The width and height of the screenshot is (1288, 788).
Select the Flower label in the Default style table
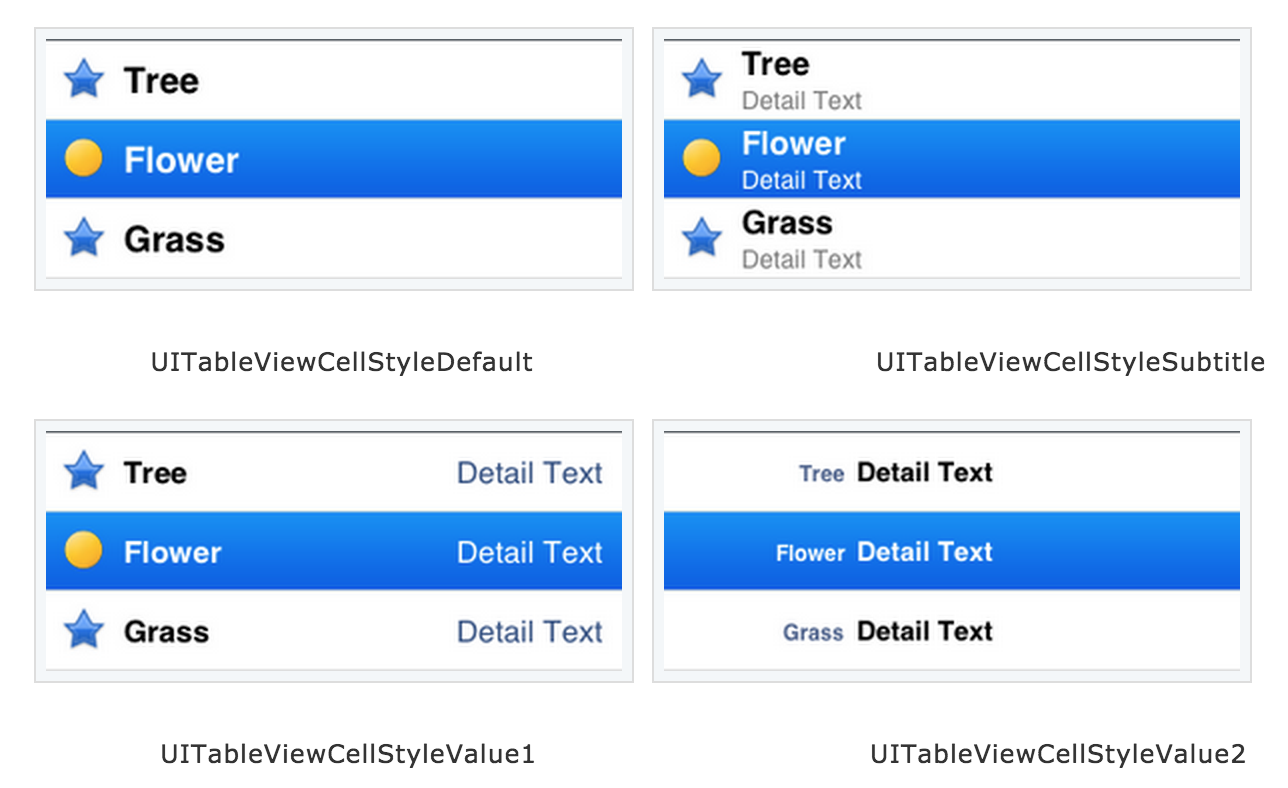[x=181, y=160]
